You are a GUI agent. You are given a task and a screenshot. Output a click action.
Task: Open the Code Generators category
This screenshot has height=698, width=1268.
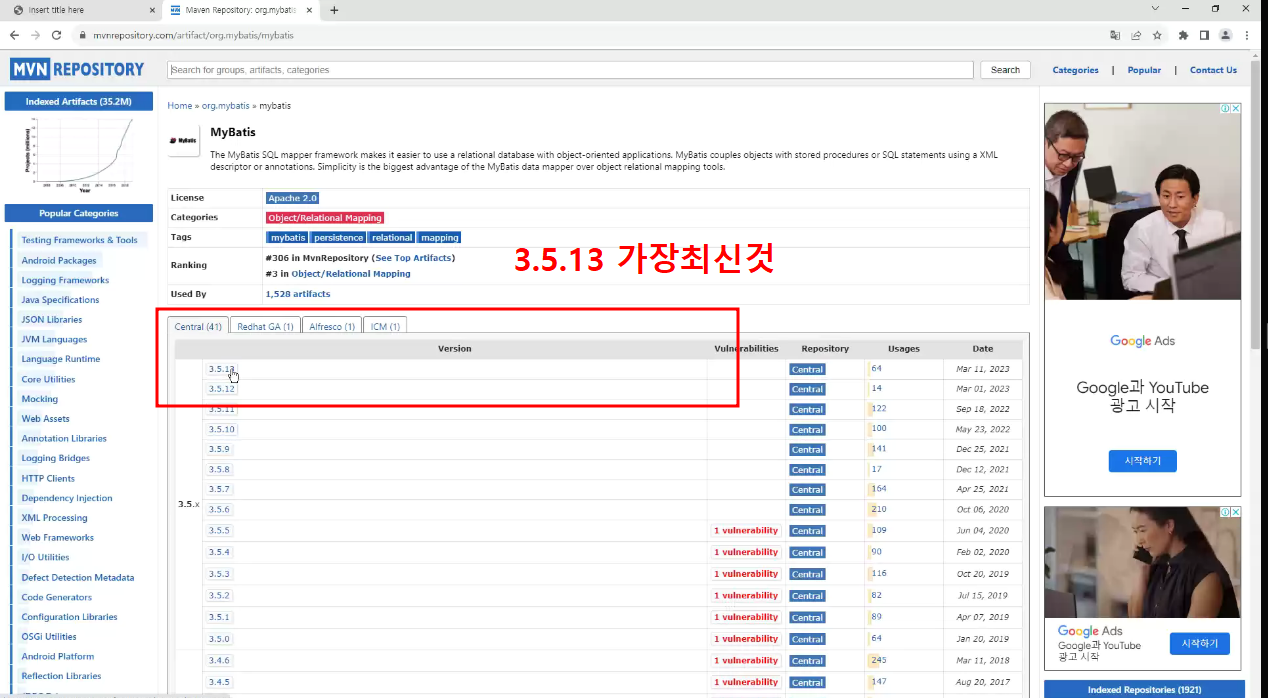point(56,597)
